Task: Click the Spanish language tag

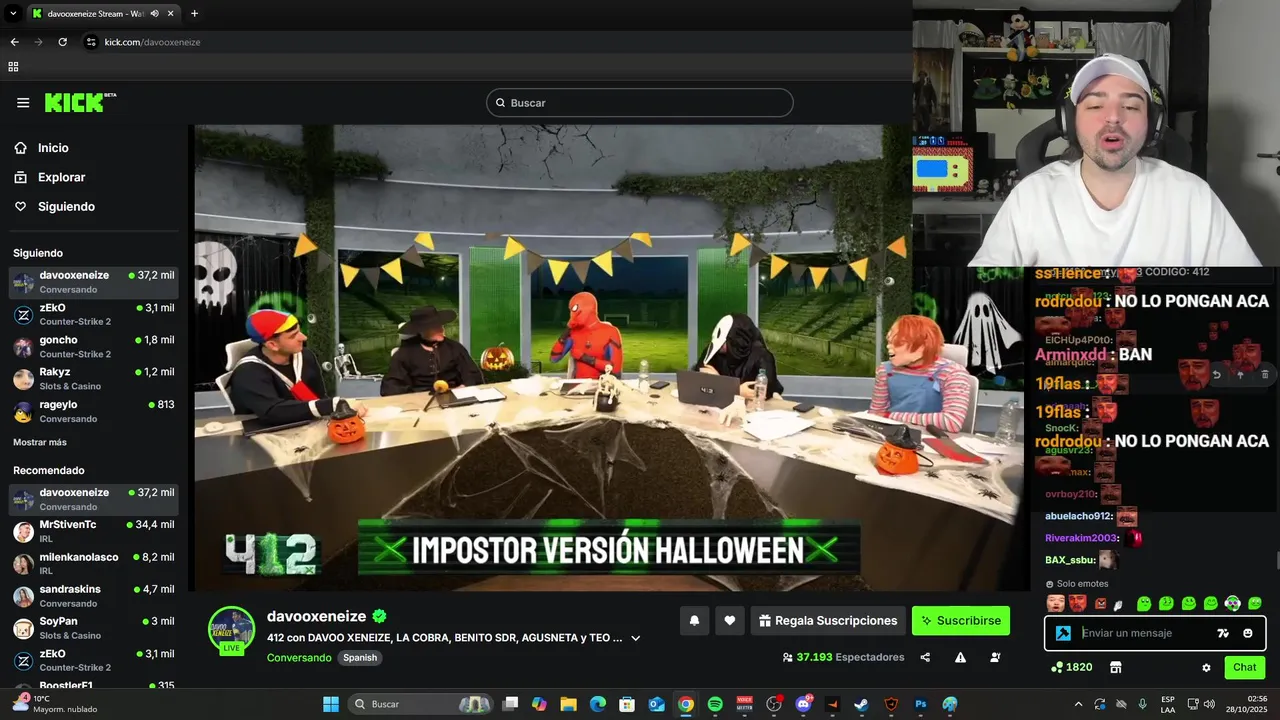Action: (x=360, y=658)
